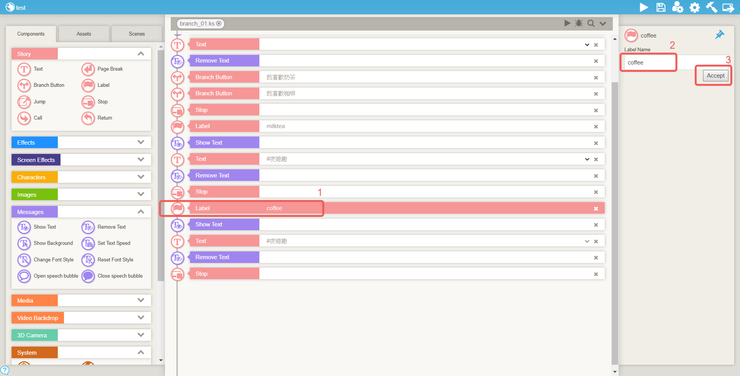Screen dimensions: 740x376
Task: Run the game with top play icon
Action: point(644,7)
